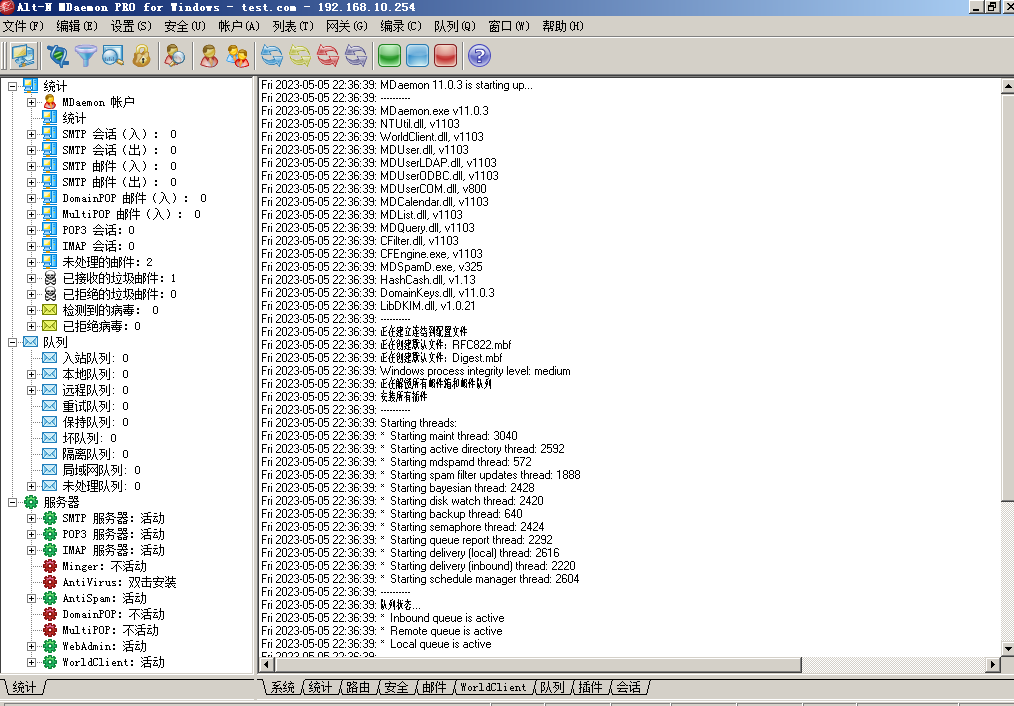This screenshot has height=706, width=1014.
Task: Open the 编录(C) menu
Action: click(400, 26)
